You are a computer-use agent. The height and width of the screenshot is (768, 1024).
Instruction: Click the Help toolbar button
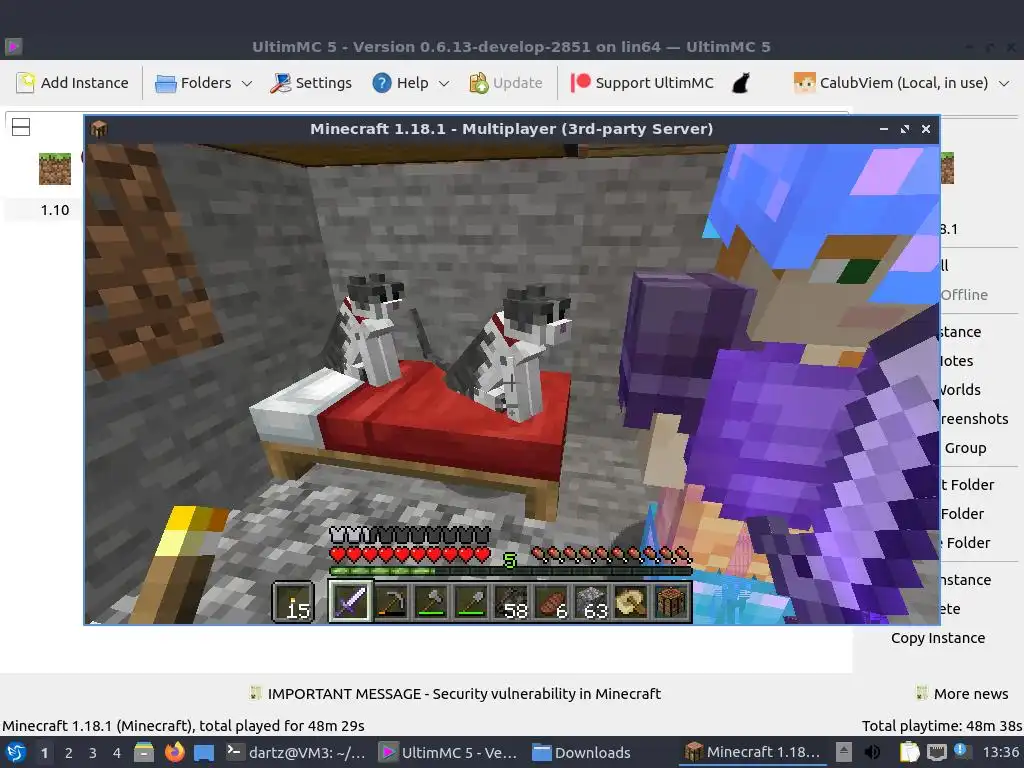point(400,83)
